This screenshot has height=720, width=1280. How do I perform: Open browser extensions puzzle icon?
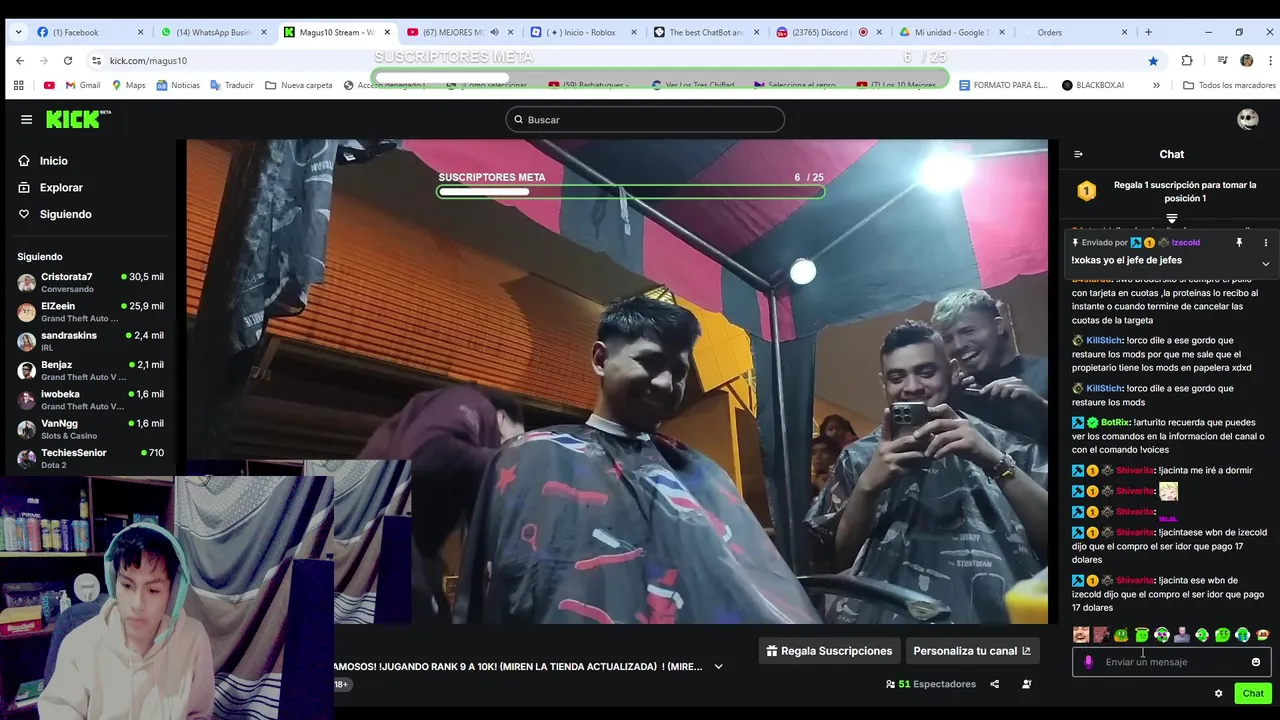click(x=1187, y=60)
